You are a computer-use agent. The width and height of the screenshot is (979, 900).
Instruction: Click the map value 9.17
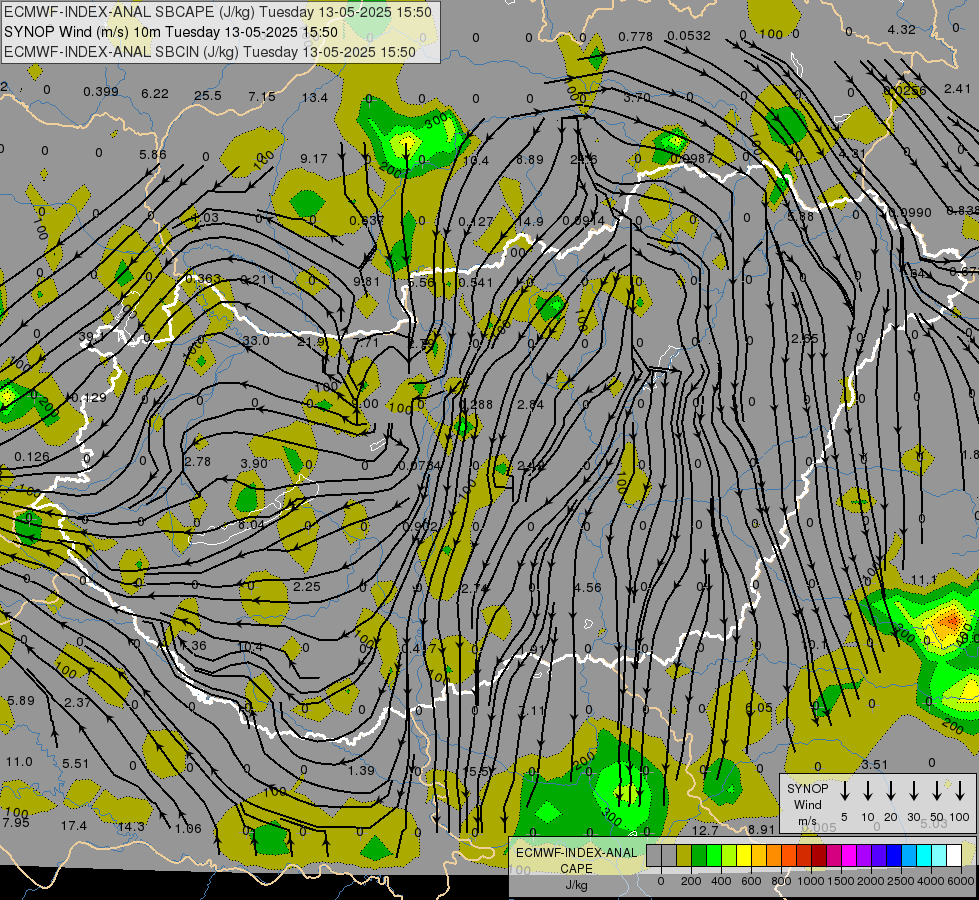coord(314,159)
